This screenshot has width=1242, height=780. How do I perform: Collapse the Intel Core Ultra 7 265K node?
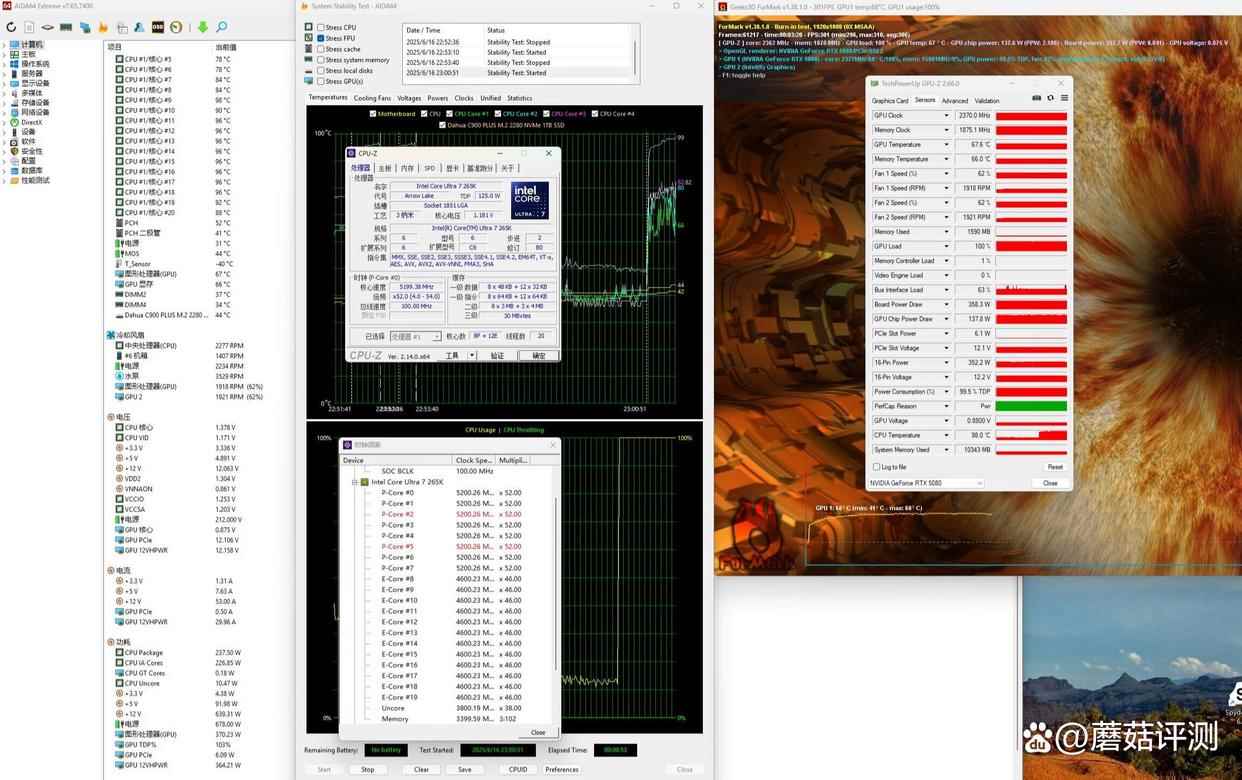coord(354,482)
